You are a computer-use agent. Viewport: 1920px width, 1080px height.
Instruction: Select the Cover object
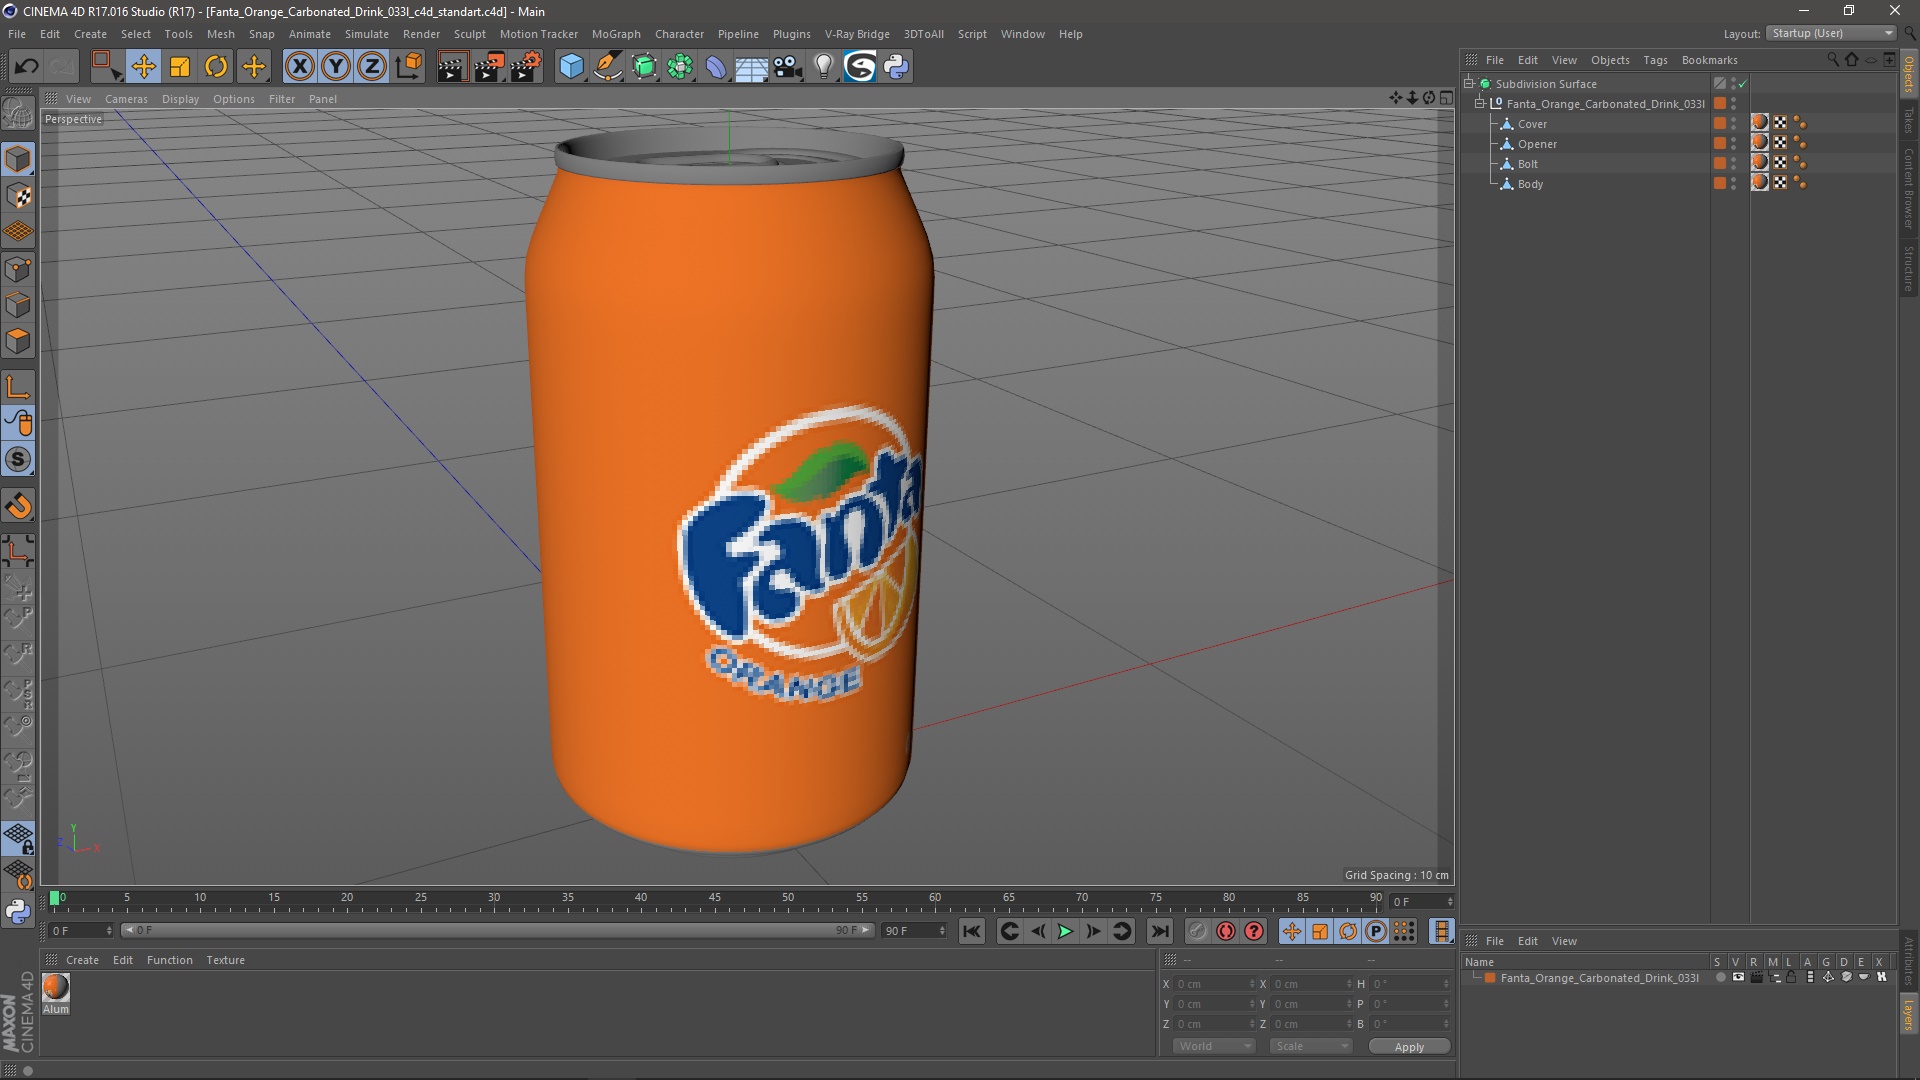click(1532, 124)
